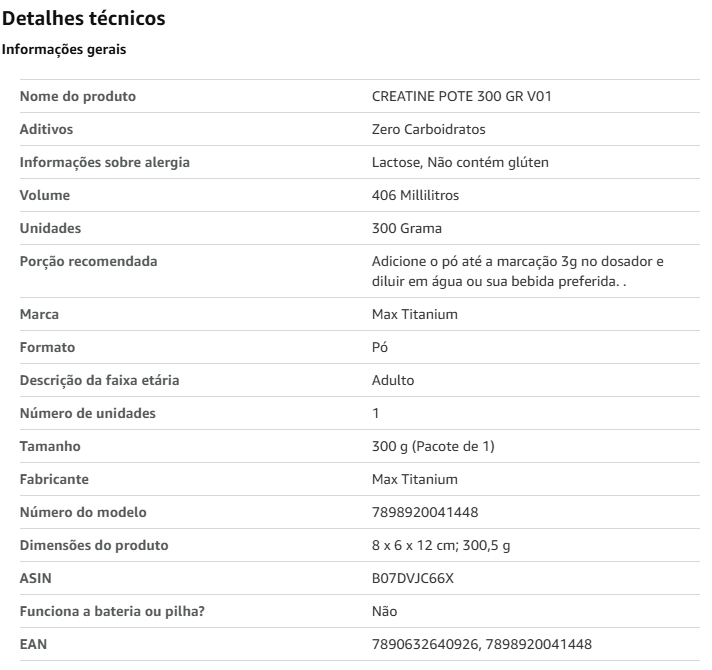Click the Detalhes técnicos heading
This screenshot has height=670, width=712.
point(84,19)
